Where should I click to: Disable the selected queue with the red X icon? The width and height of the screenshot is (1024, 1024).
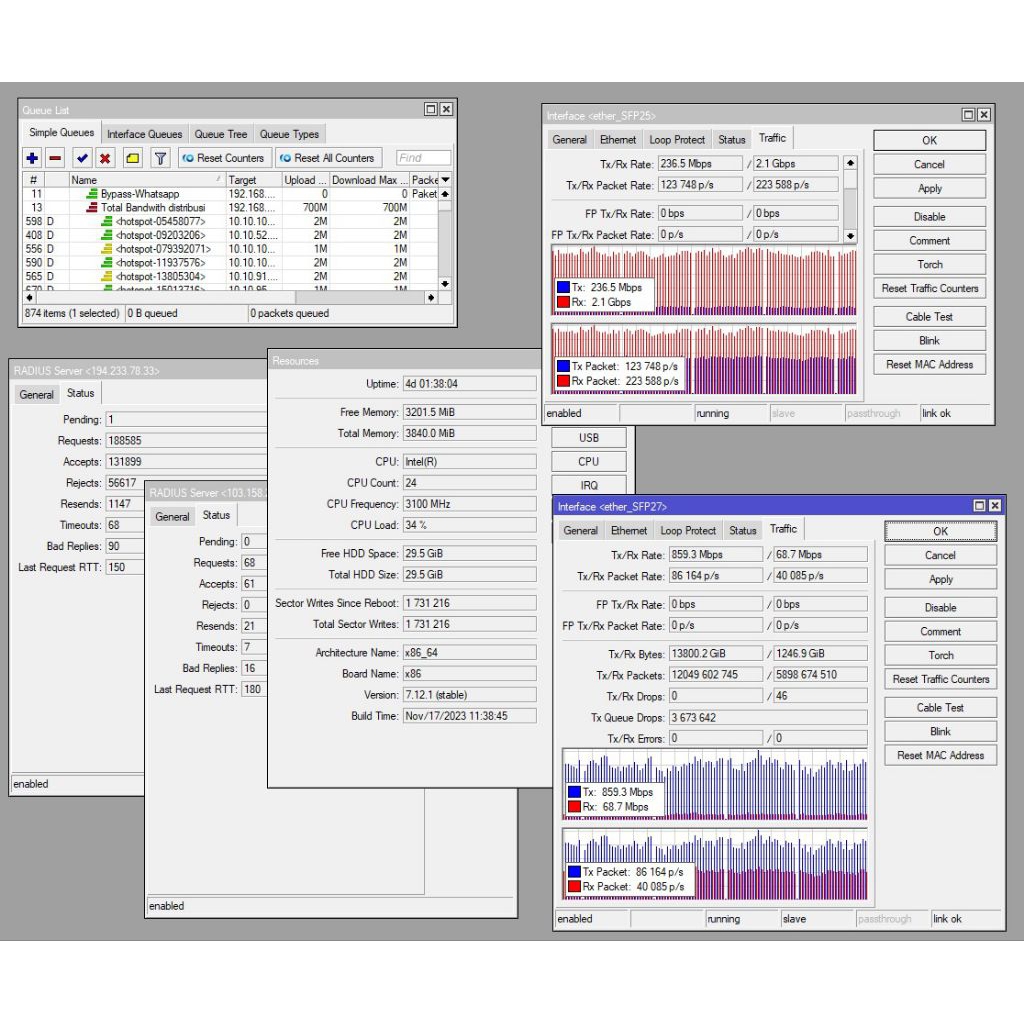pos(104,158)
